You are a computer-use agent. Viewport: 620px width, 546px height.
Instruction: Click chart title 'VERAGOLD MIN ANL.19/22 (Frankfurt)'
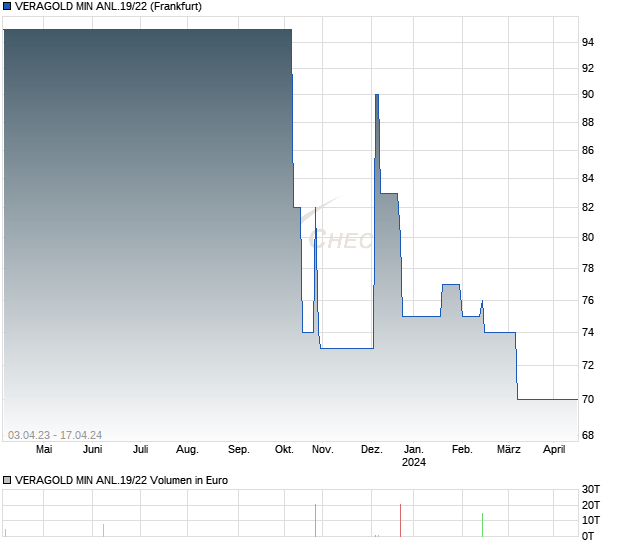[x=108, y=6]
